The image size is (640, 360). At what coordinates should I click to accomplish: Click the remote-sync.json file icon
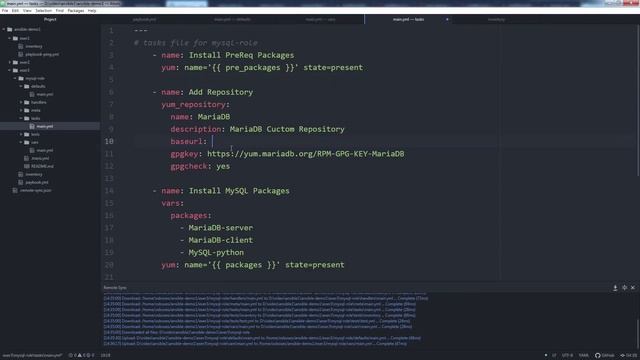click(x=16, y=190)
